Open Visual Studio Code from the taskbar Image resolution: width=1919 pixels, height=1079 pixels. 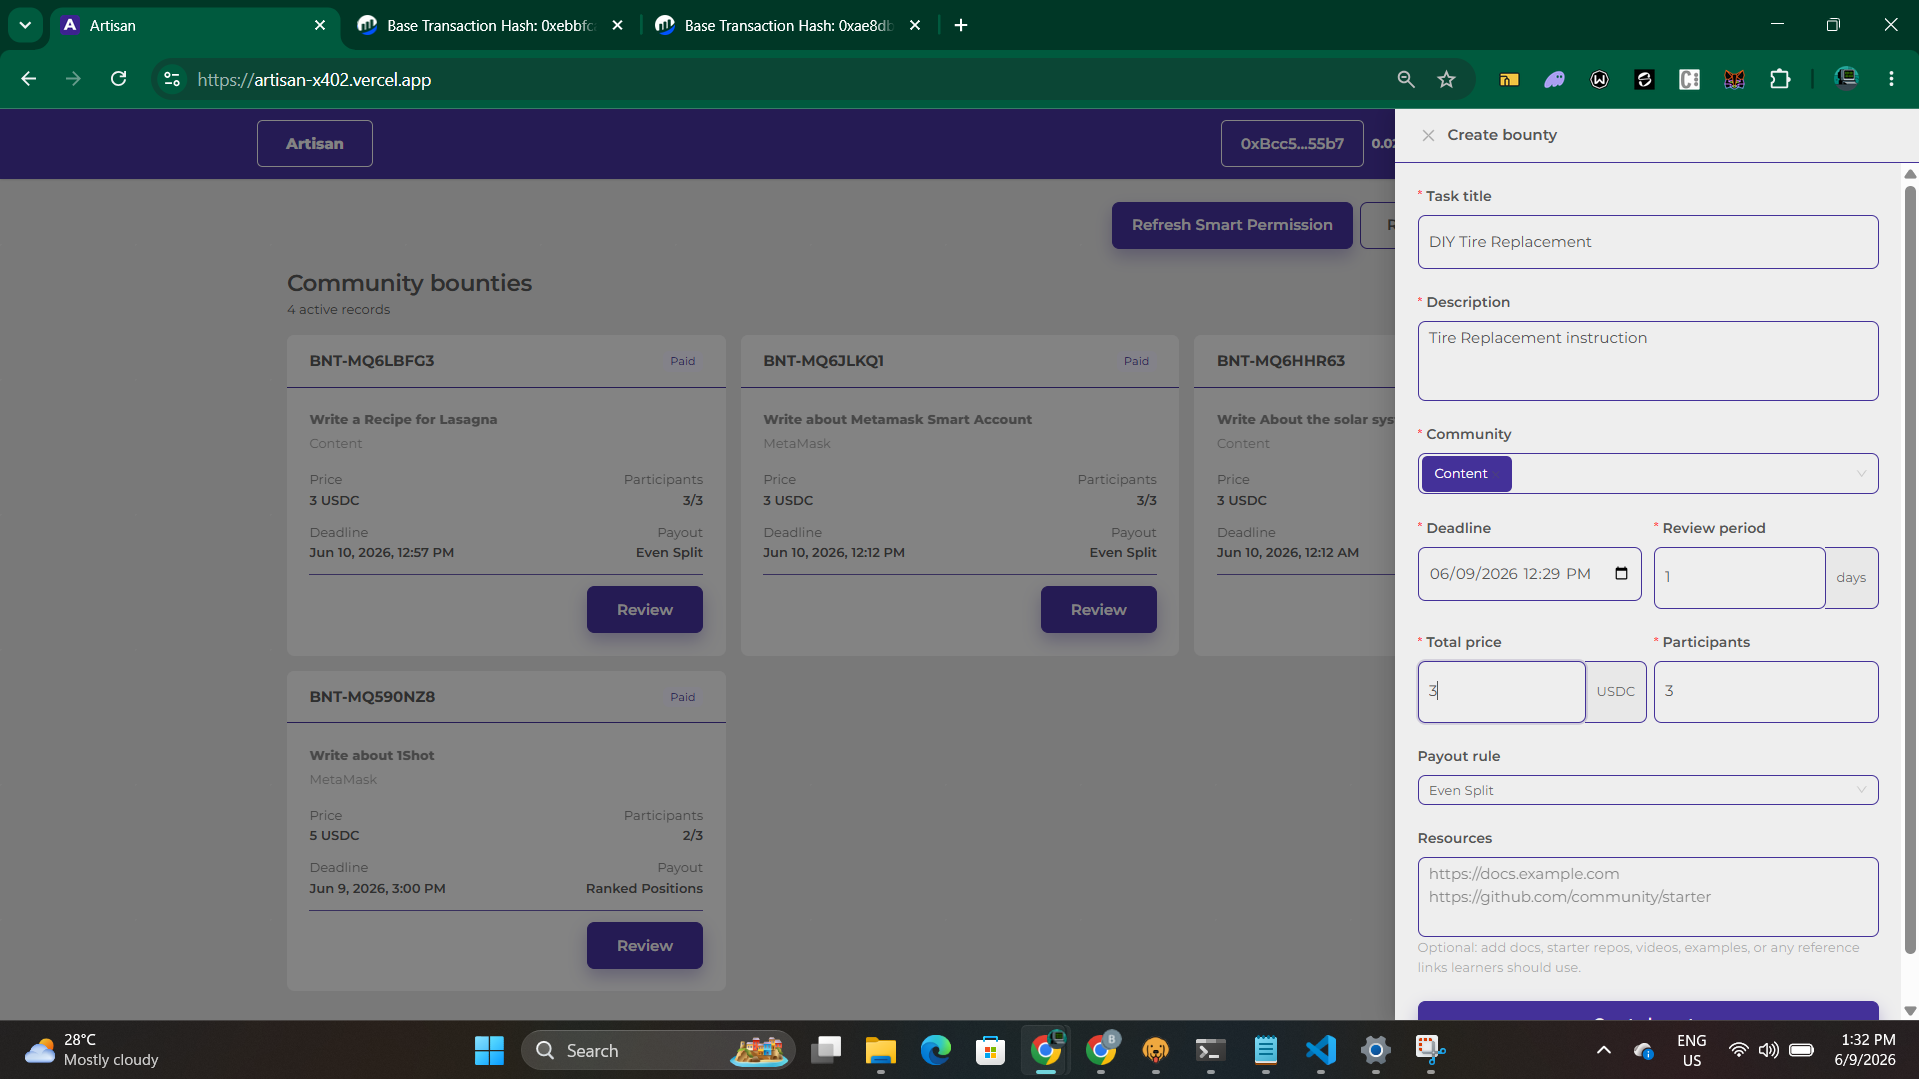coord(1320,1050)
